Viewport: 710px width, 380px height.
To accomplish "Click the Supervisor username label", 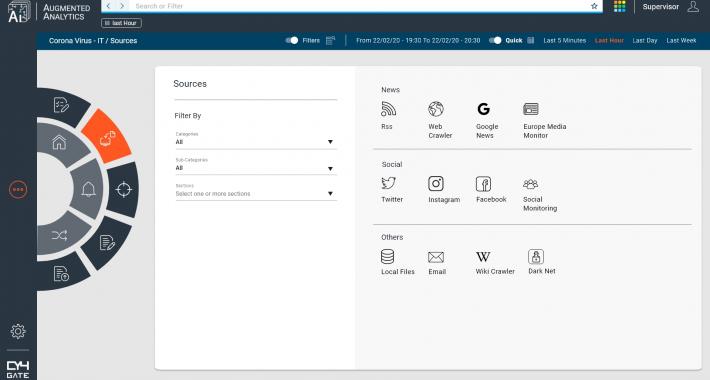I will (x=660, y=7).
